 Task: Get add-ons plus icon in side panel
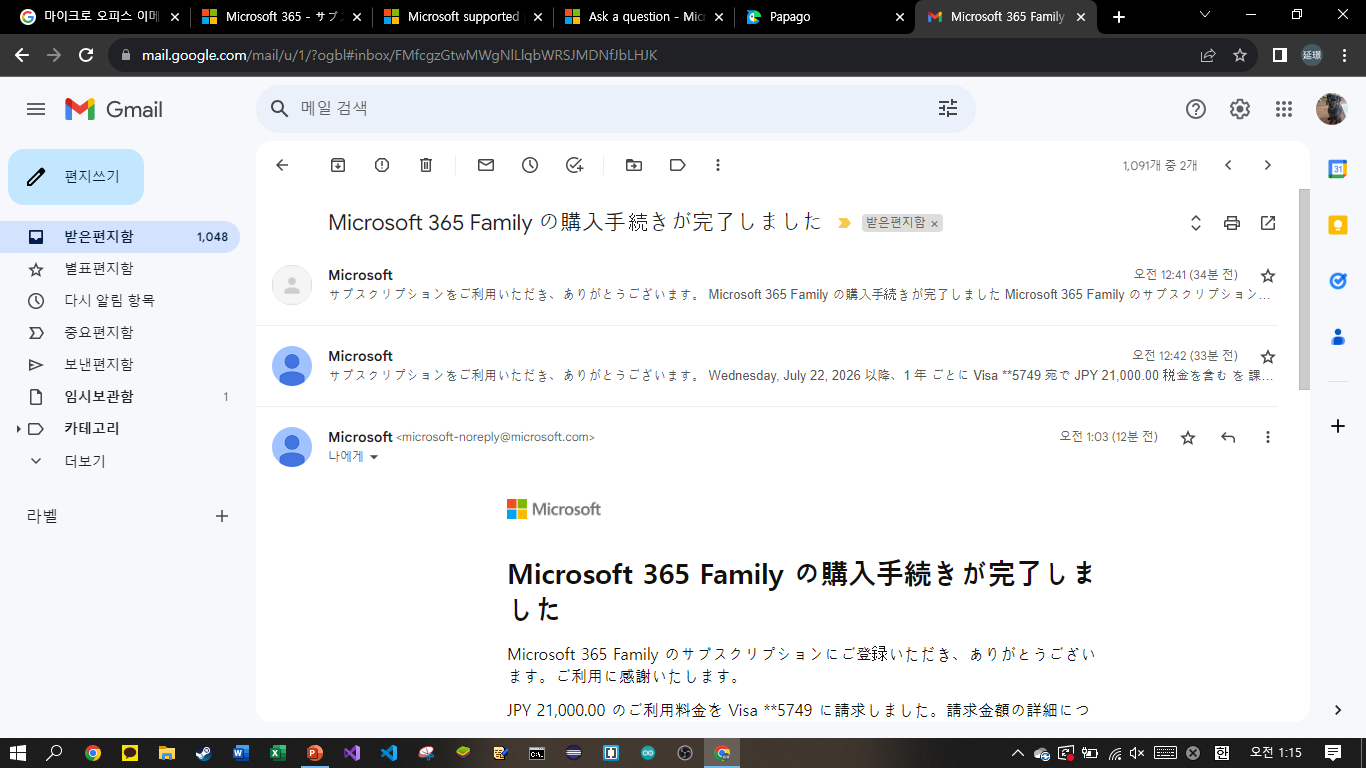[x=1337, y=426]
